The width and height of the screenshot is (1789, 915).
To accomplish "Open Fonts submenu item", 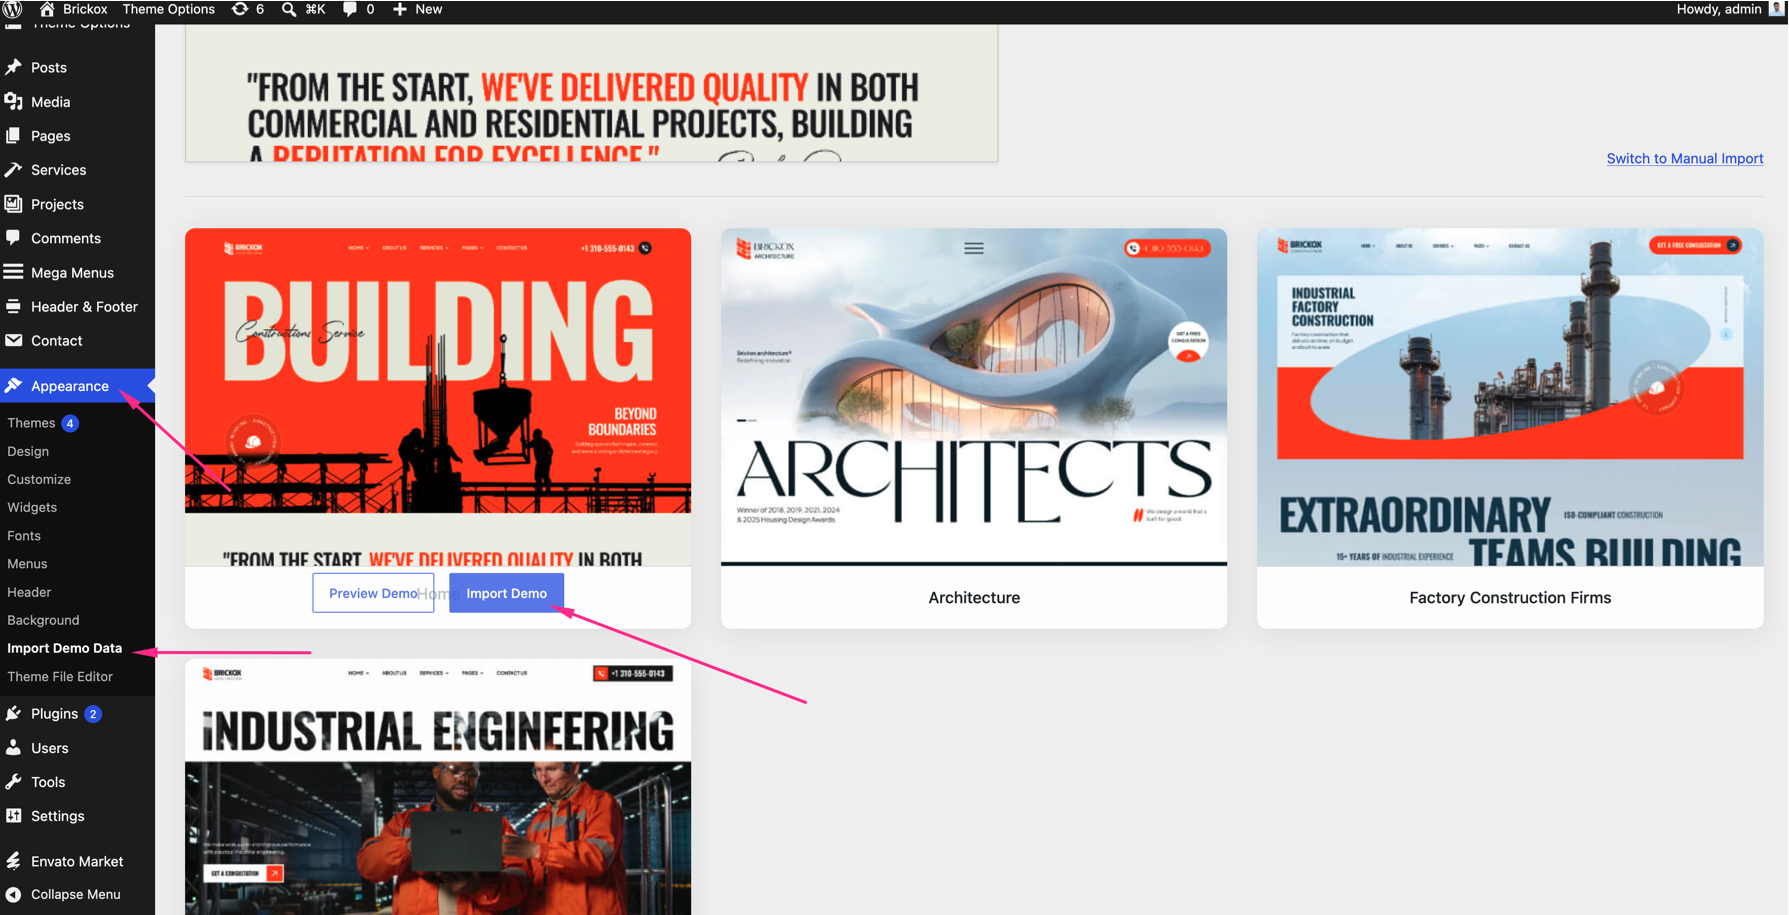I will [24, 536].
